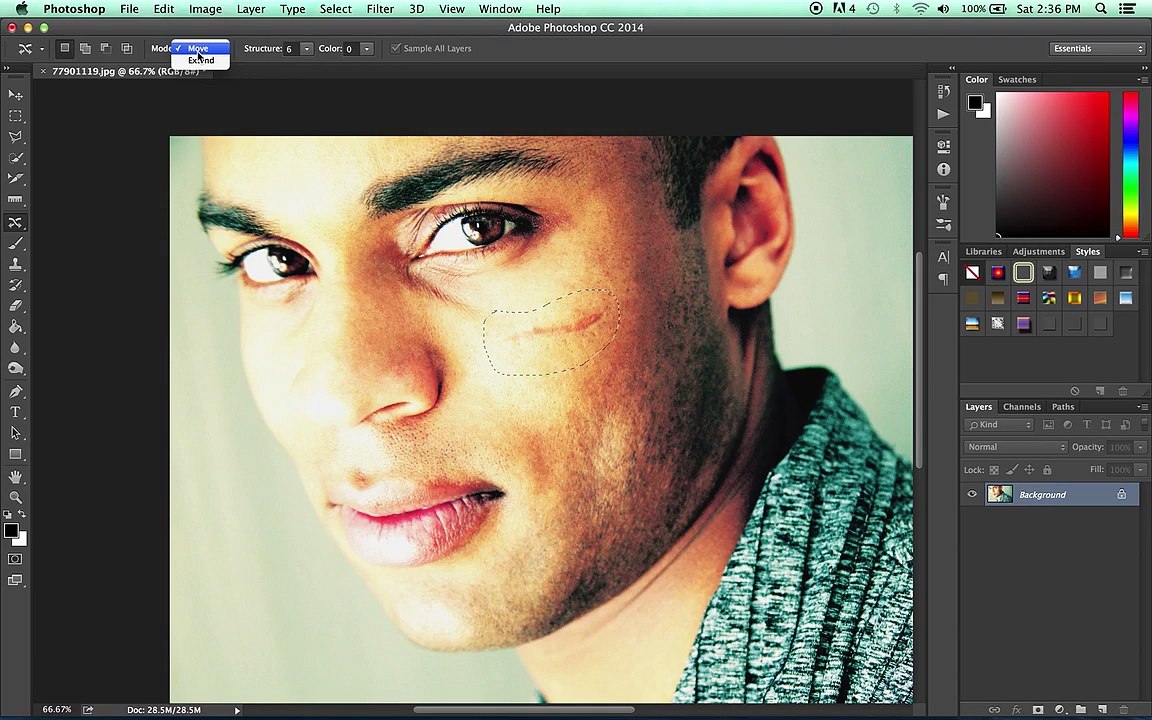This screenshot has width=1152, height=720.
Task: Hide the Background layer visibility eye
Action: (972, 494)
